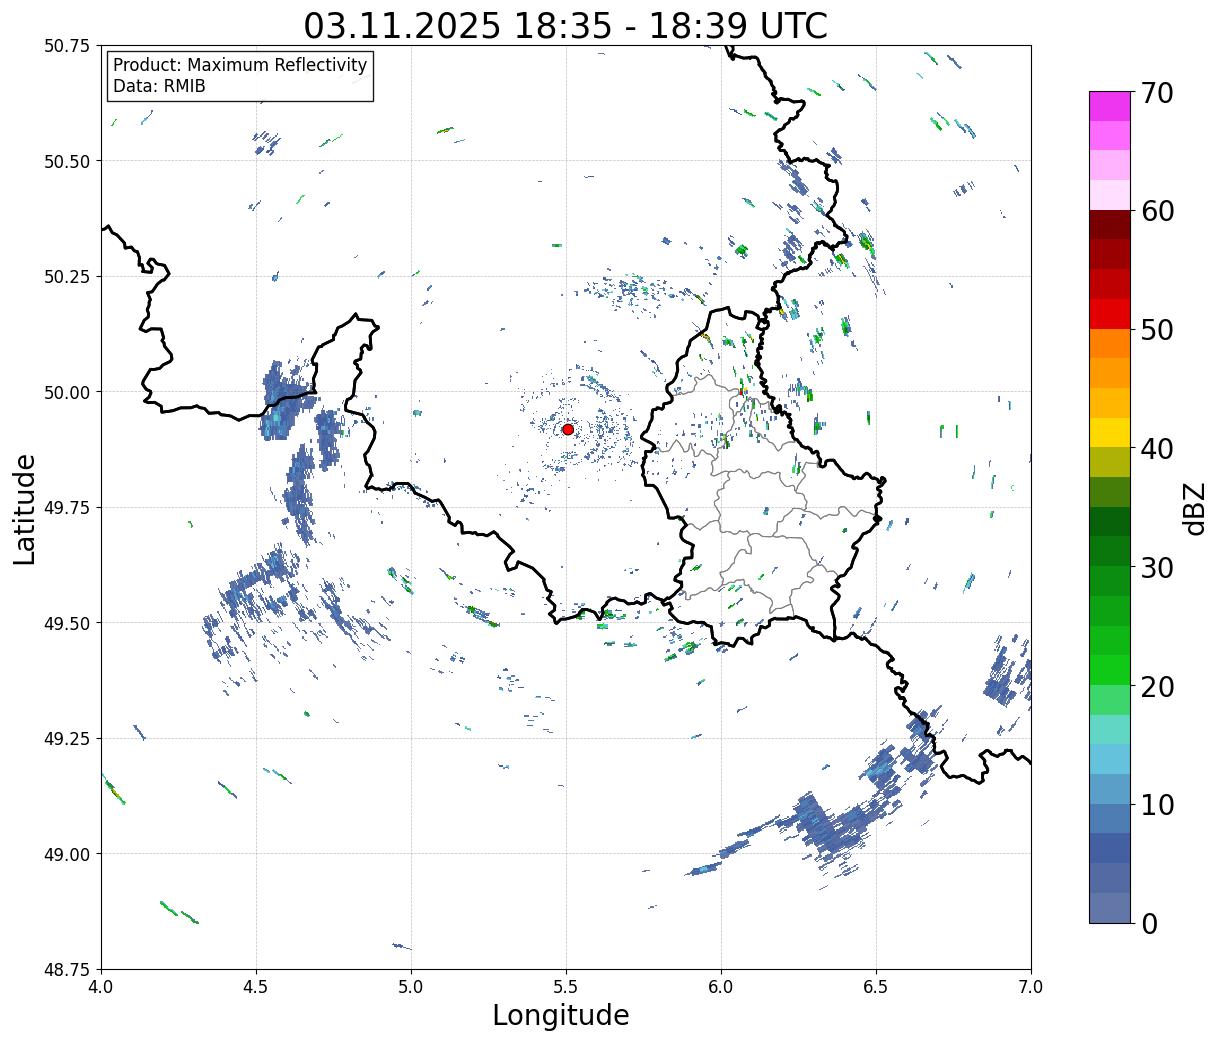
Task: Click the colorbar tick label '60'
Action: tap(1156, 211)
